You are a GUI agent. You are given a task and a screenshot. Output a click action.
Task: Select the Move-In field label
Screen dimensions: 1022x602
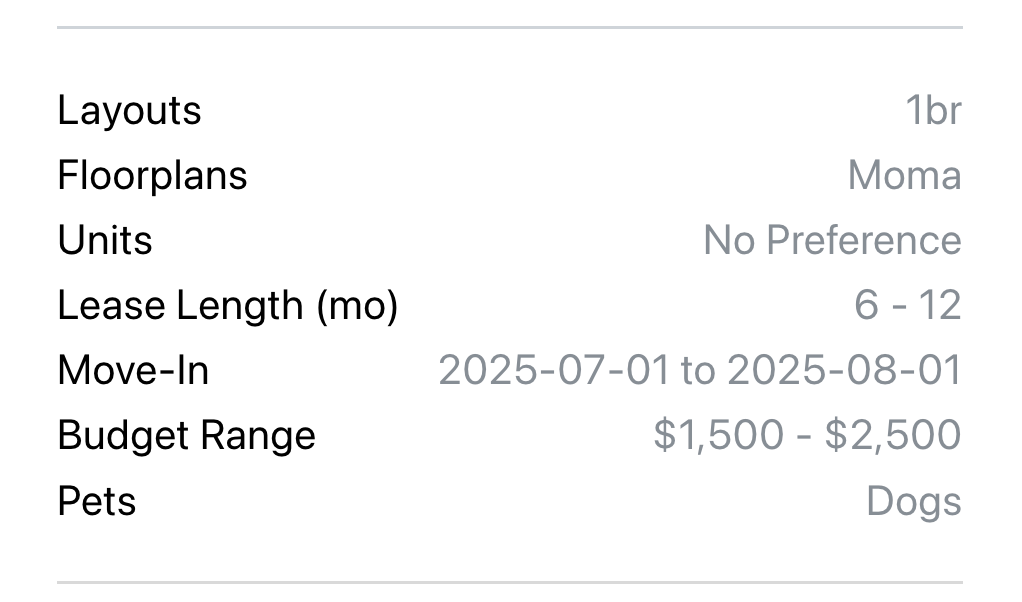pos(133,371)
